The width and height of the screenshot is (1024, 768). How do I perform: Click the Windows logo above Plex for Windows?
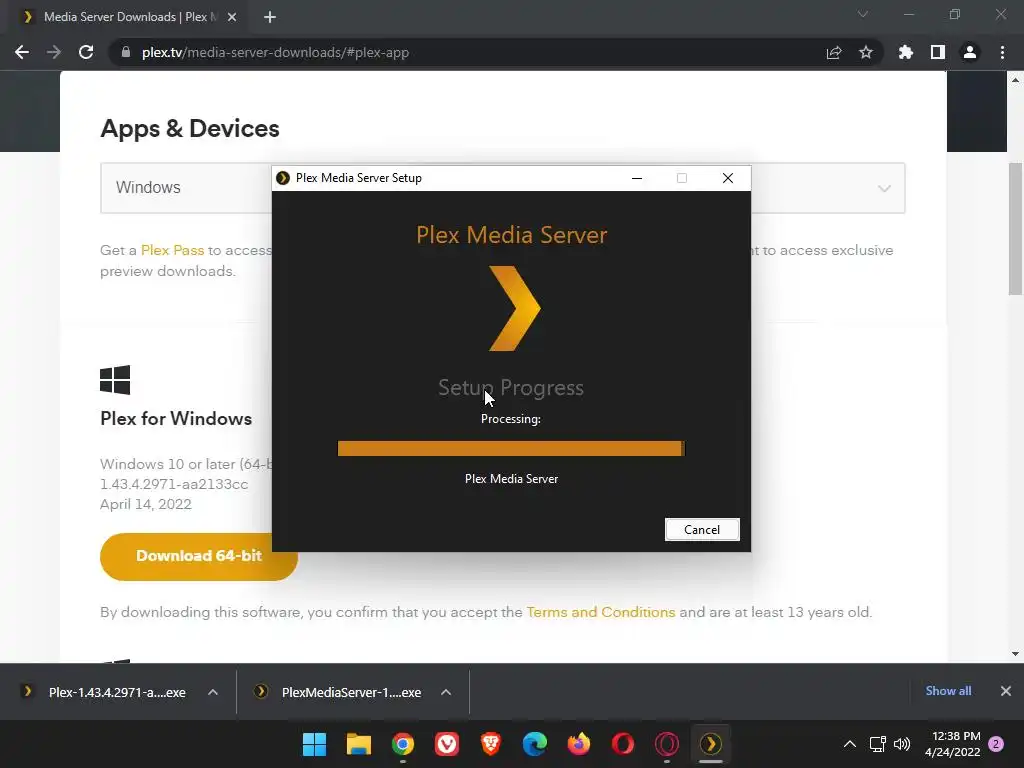(115, 379)
